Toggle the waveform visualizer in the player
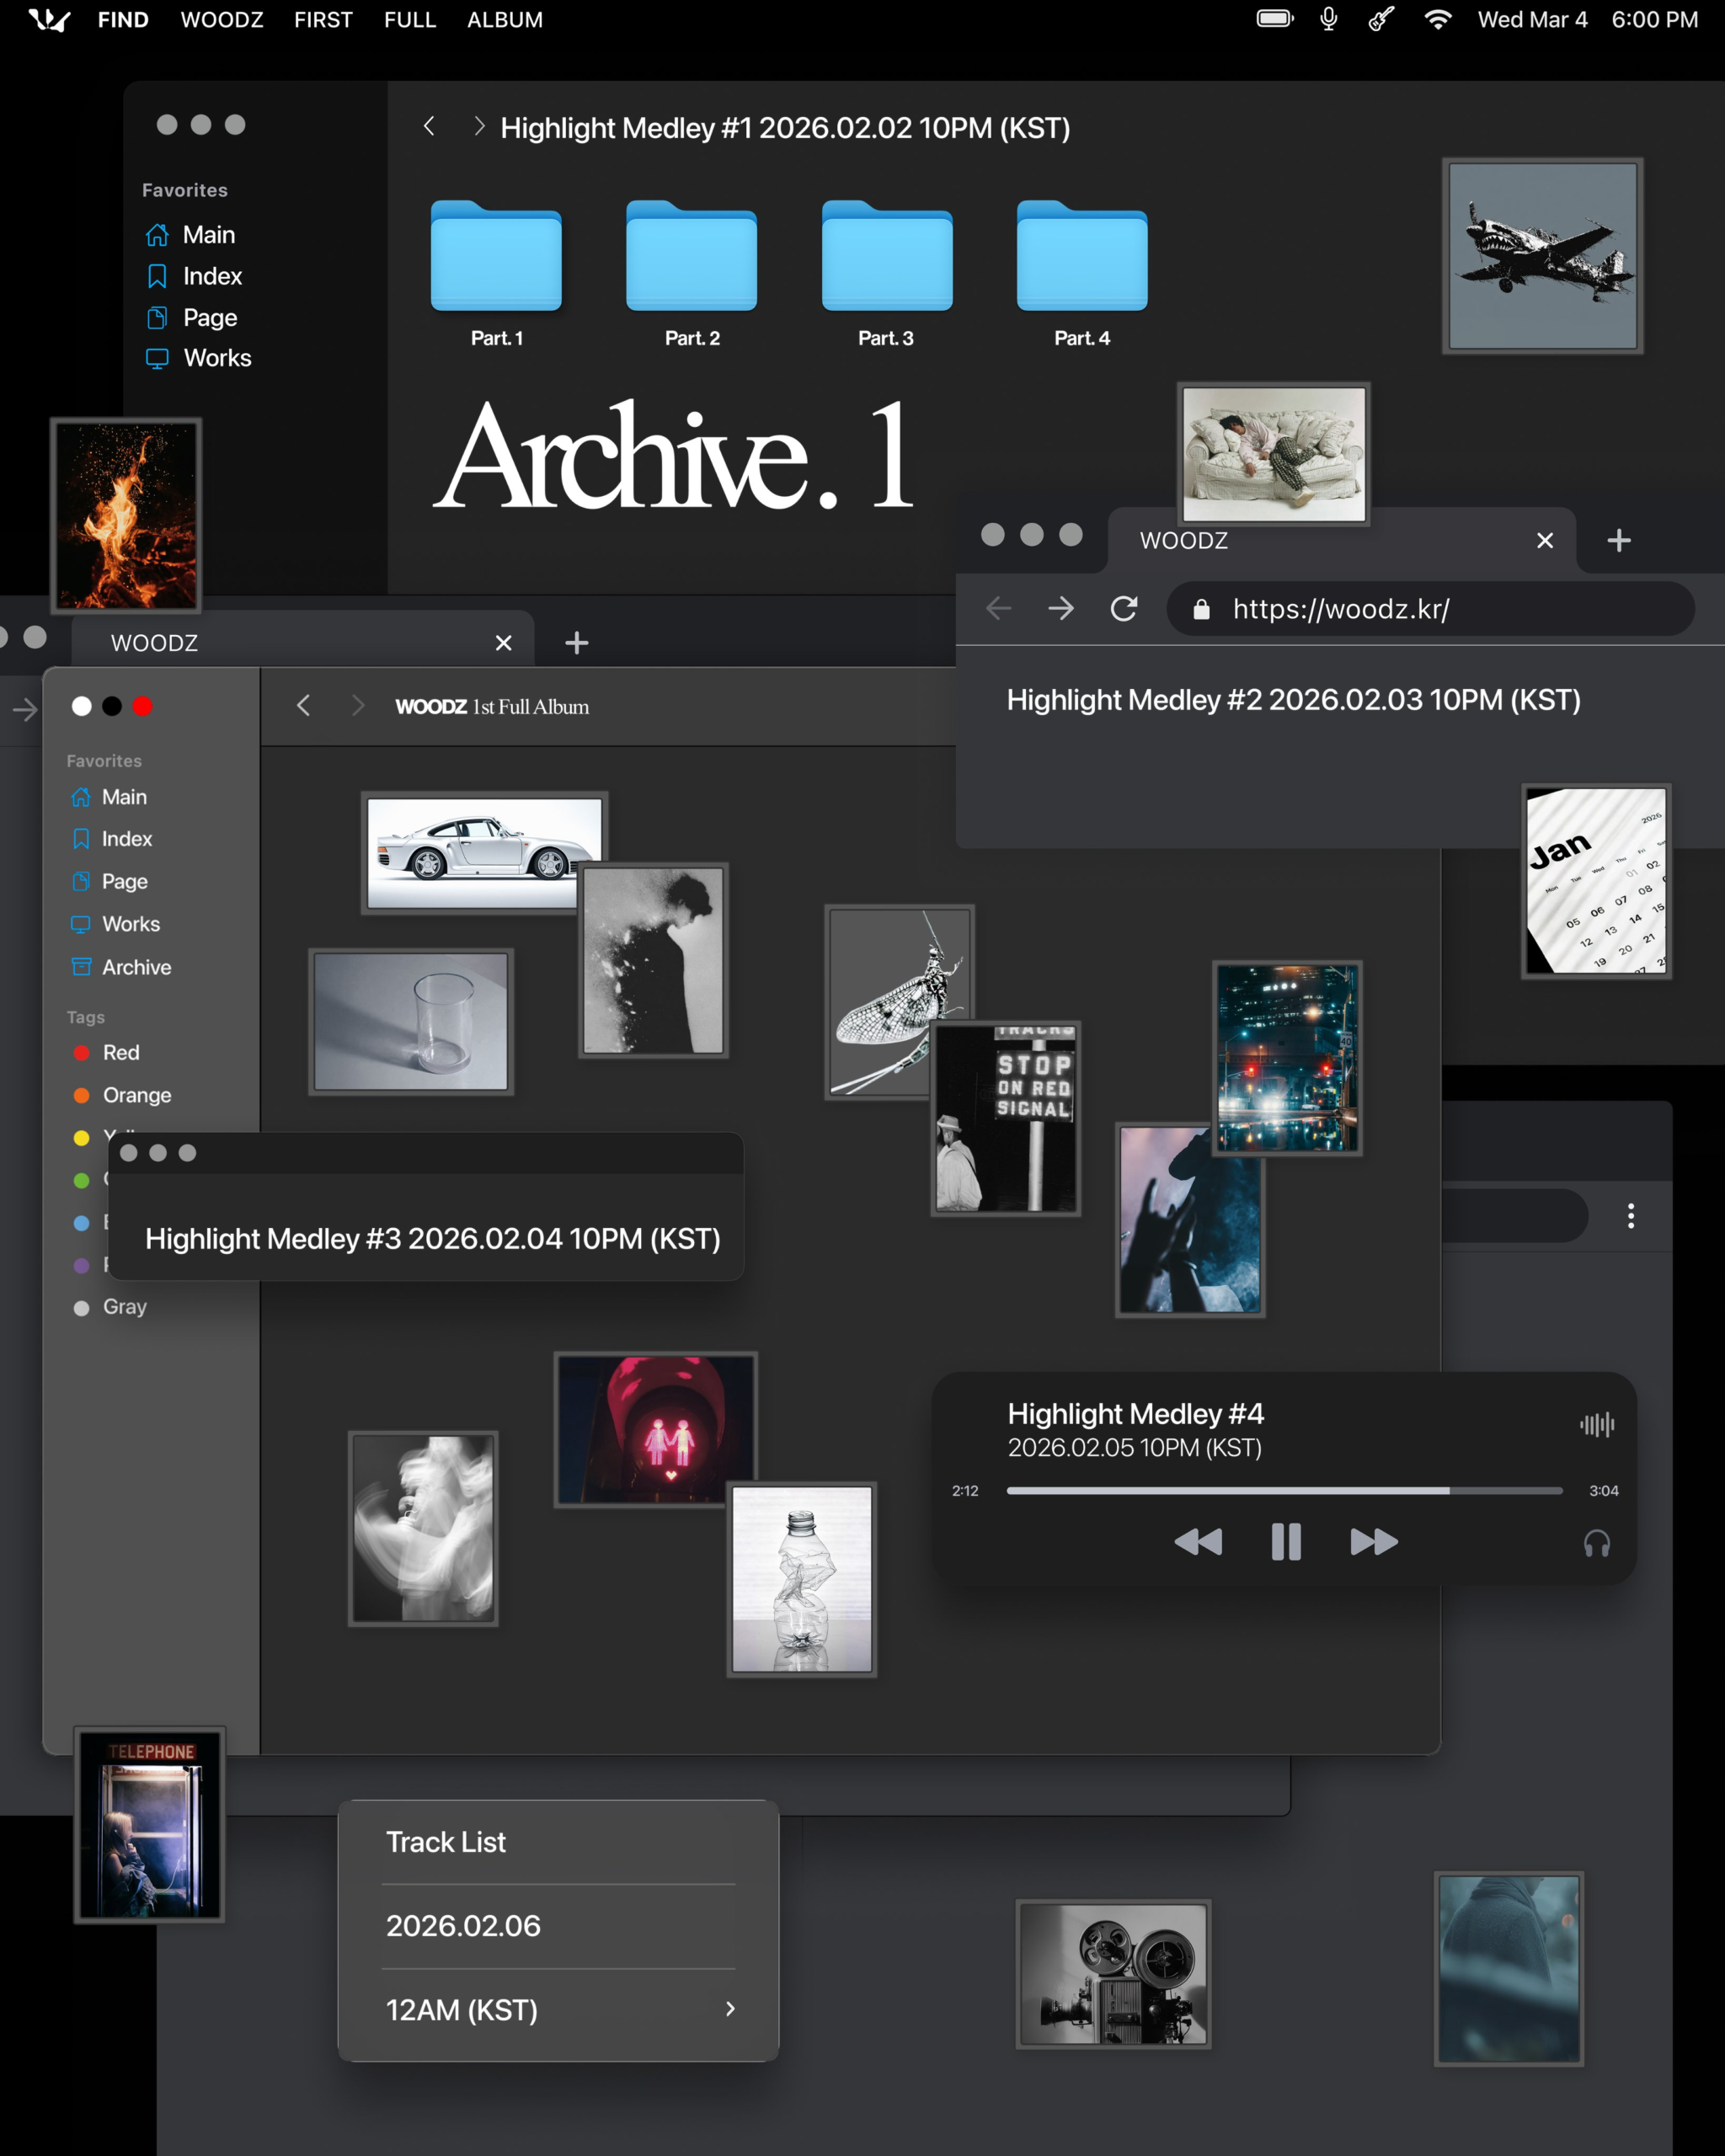This screenshot has height=2156, width=1725. (1597, 1425)
